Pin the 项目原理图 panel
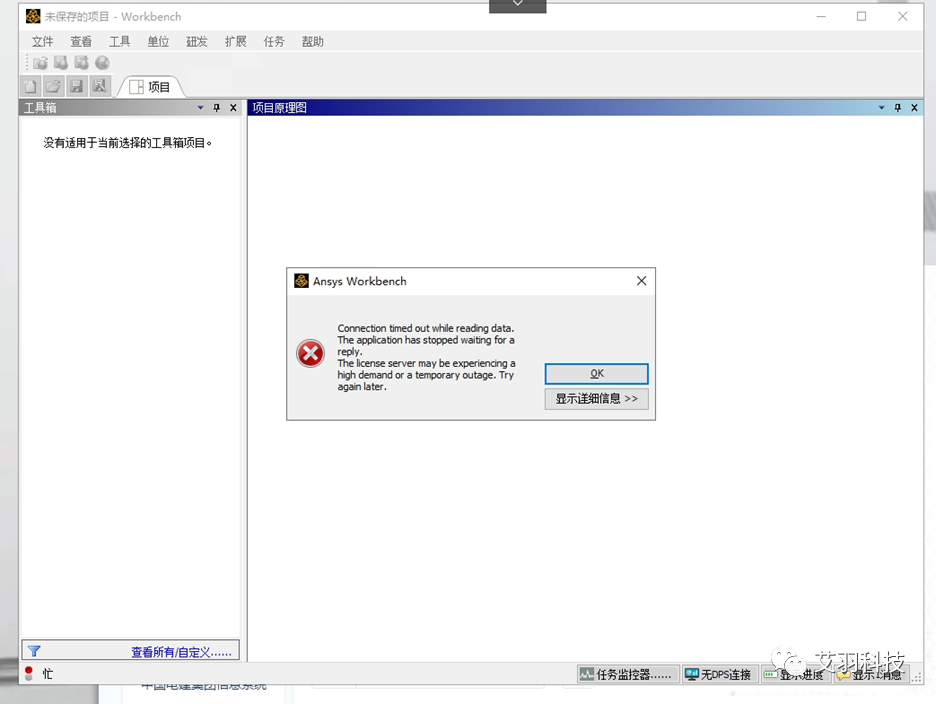Viewport: 936px width, 704px height. 898,108
